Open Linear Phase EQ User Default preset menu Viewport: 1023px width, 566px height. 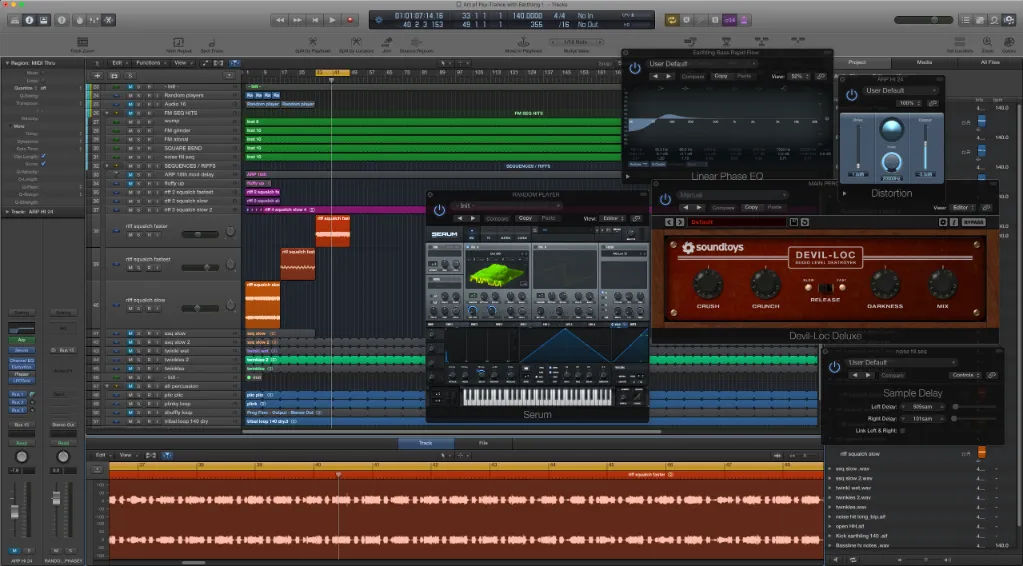[x=702, y=64]
